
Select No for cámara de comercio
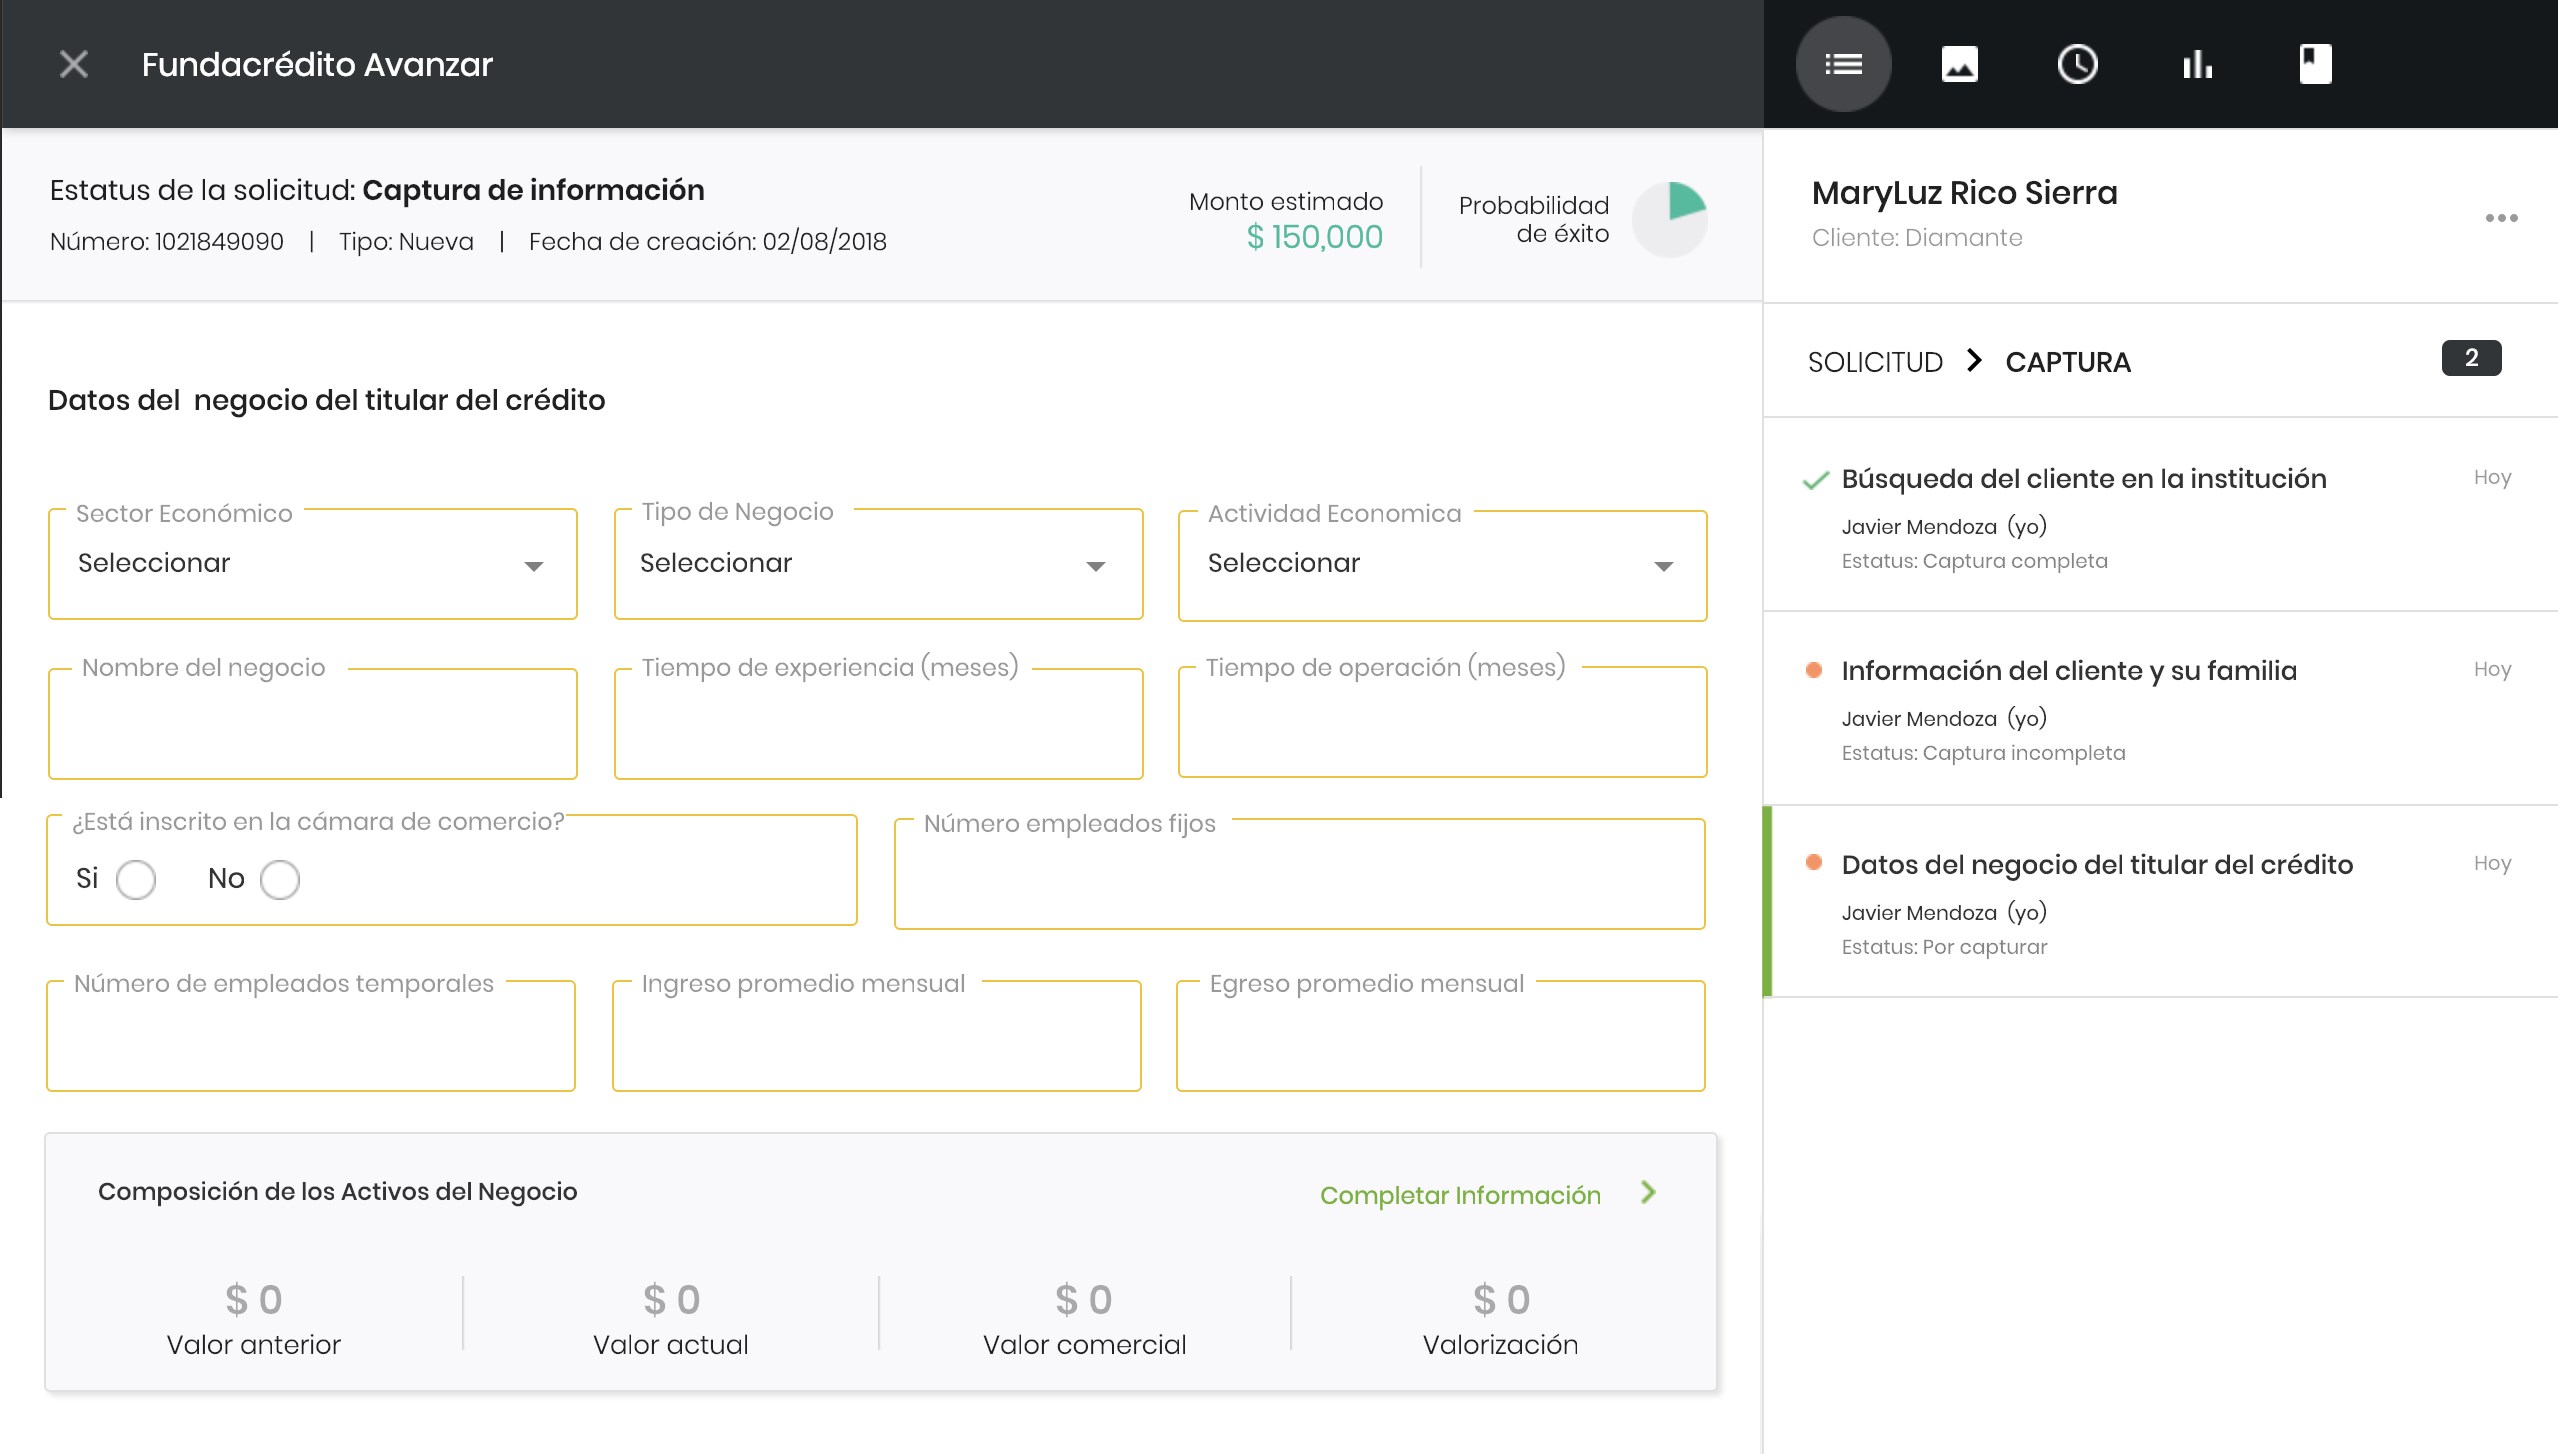click(x=280, y=880)
